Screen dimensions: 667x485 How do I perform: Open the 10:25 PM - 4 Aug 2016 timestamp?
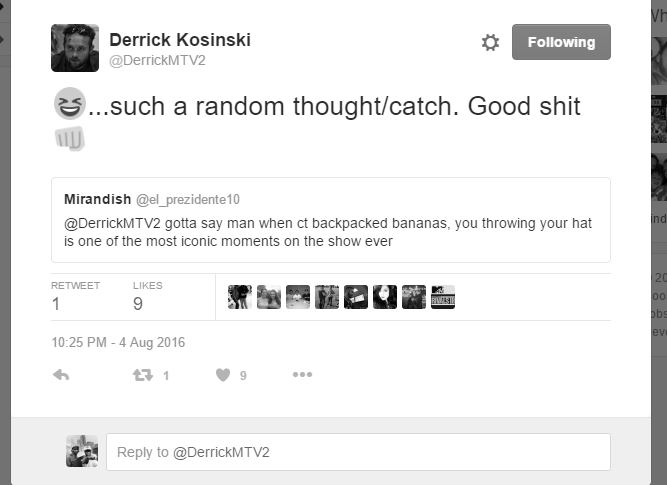(118, 342)
